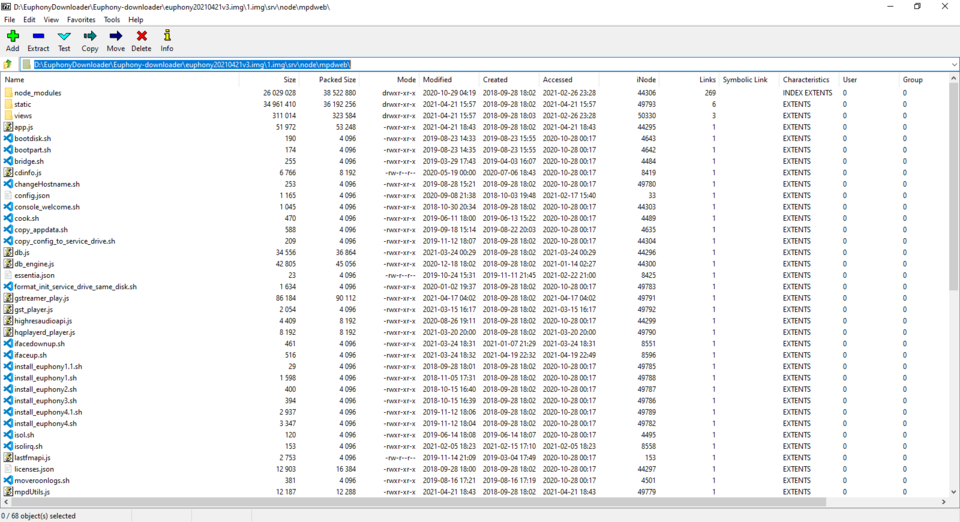Select the static folder icon
Image resolution: width=960 pixels, height=522 pixels.
point(8,104)
